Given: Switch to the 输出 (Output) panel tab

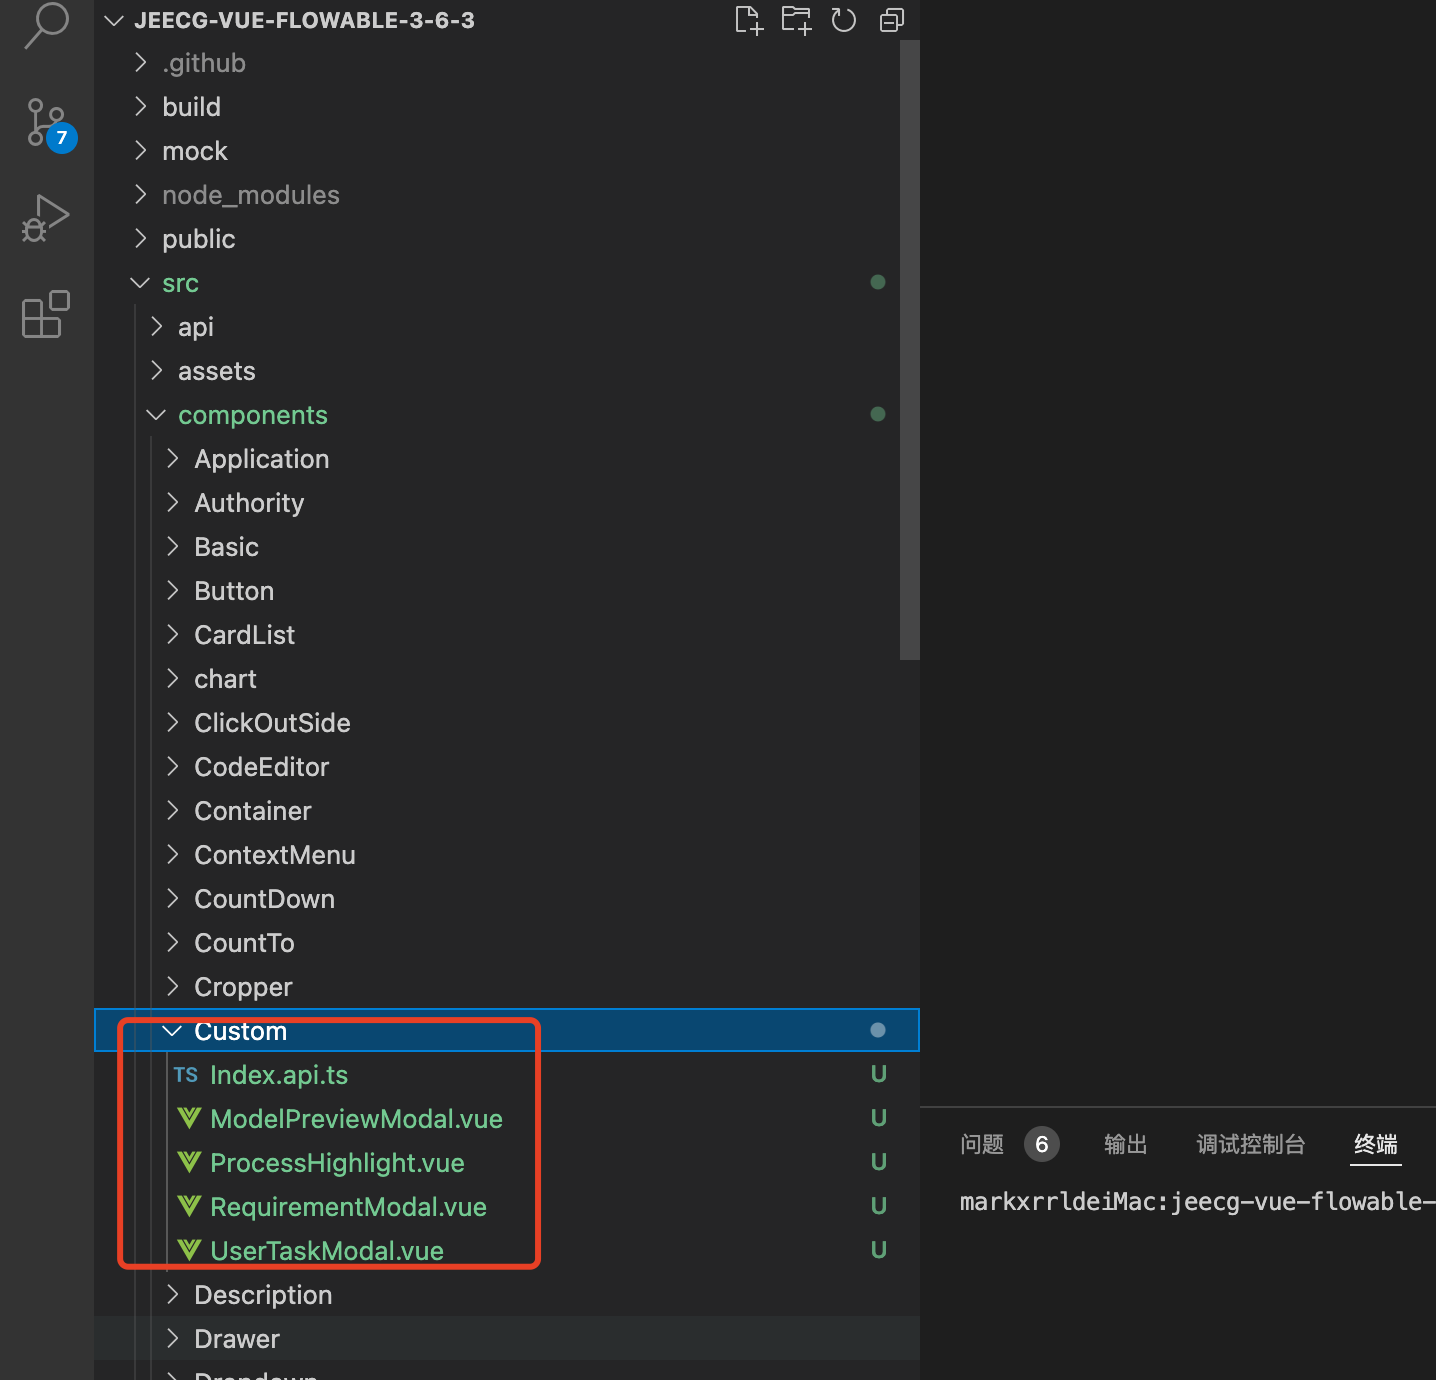Looking at the screenshot, I should pyautogui.click(x=1125, y=1144).
